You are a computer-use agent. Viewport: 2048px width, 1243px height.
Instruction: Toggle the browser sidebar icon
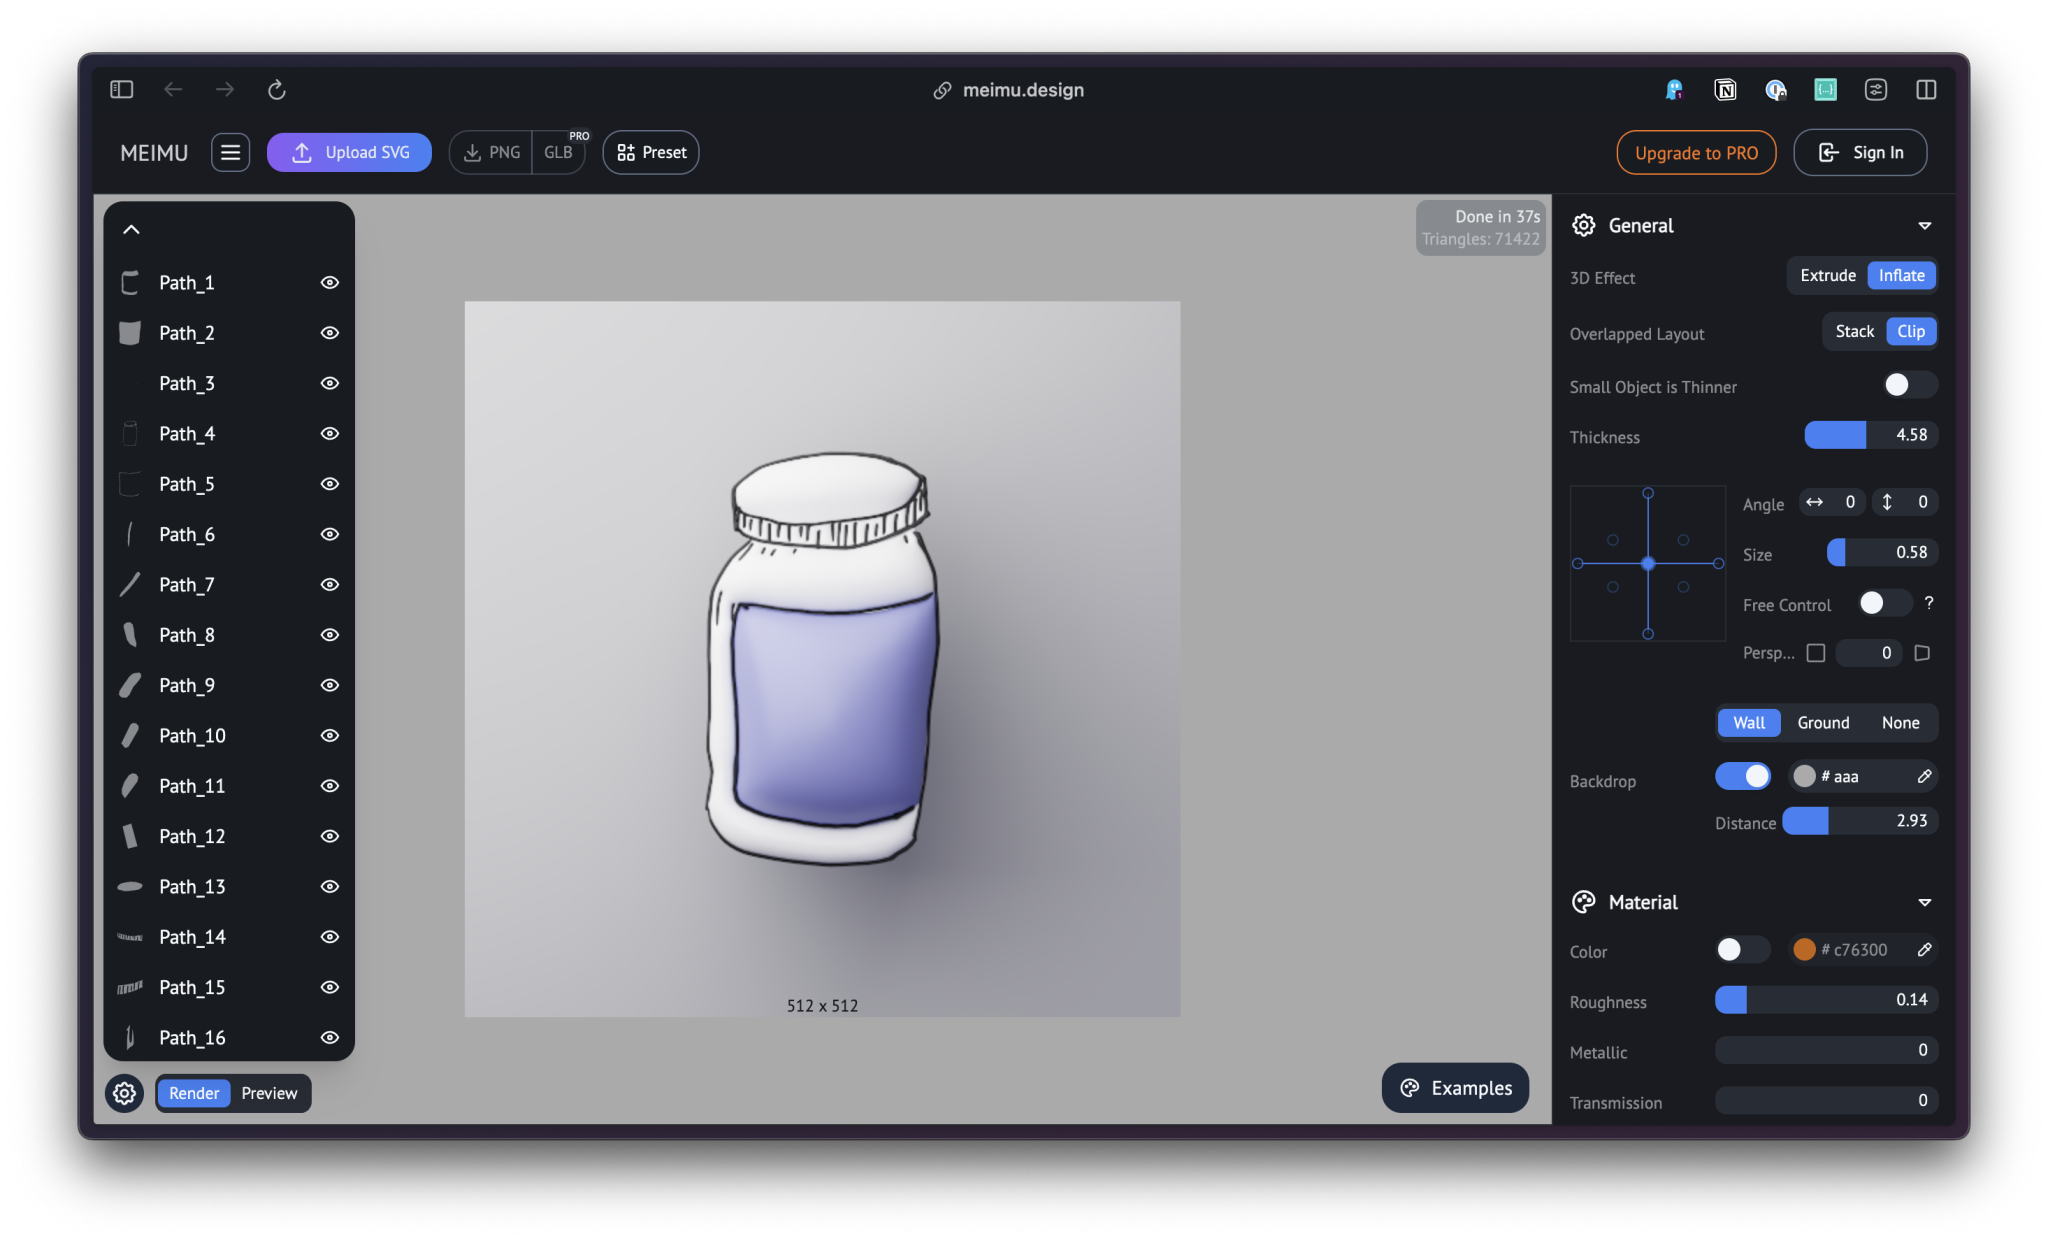122,90
